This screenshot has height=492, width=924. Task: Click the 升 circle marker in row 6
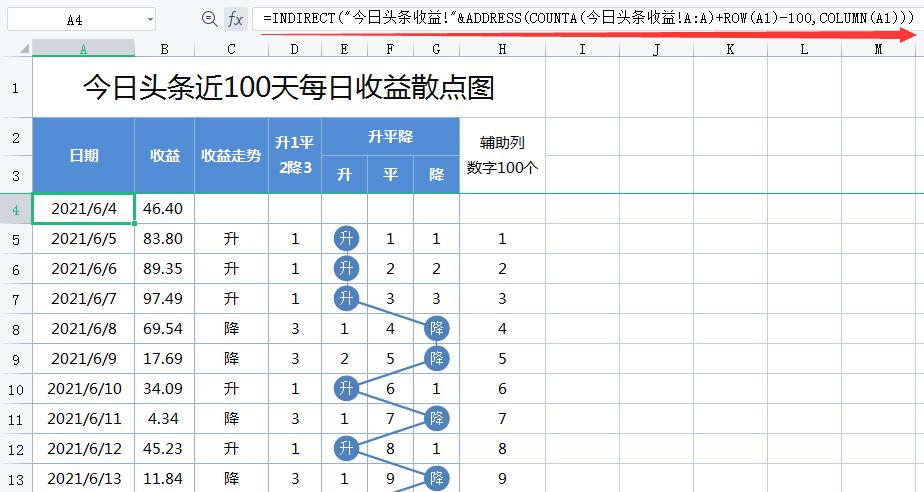[x=346, y=269]
